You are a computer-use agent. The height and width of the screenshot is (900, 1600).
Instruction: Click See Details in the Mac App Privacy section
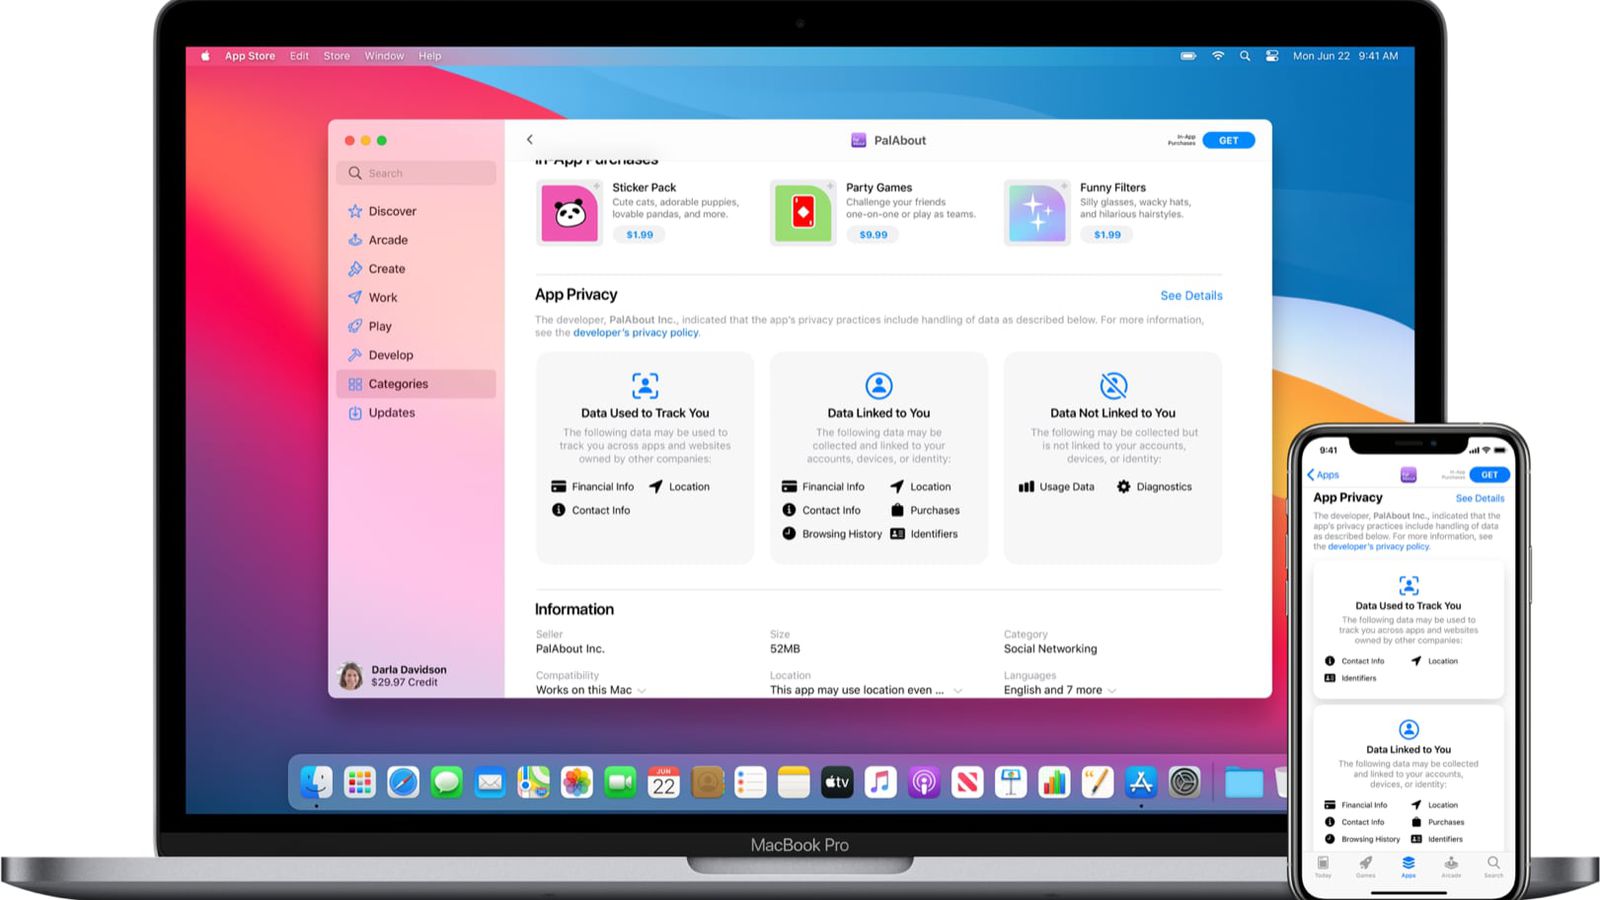coord(1191,296)
